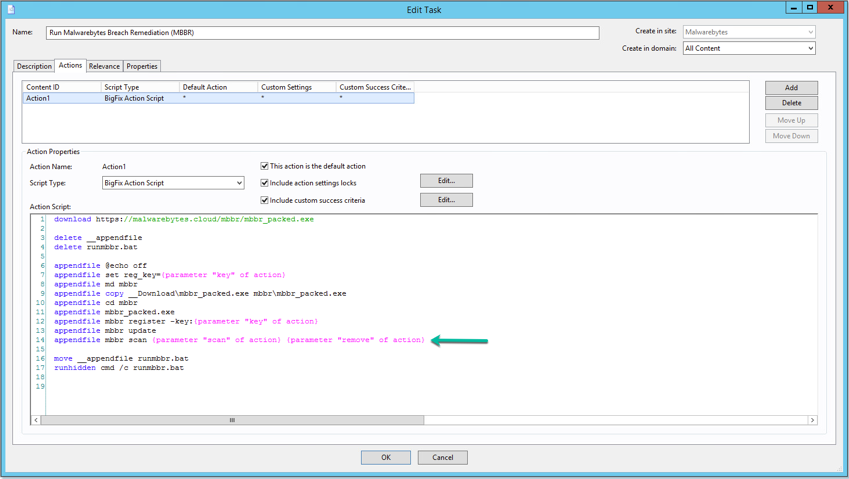Minimize the Edit Task window
The width and height of the screenshot is (849, 479).
pos(793,8)
